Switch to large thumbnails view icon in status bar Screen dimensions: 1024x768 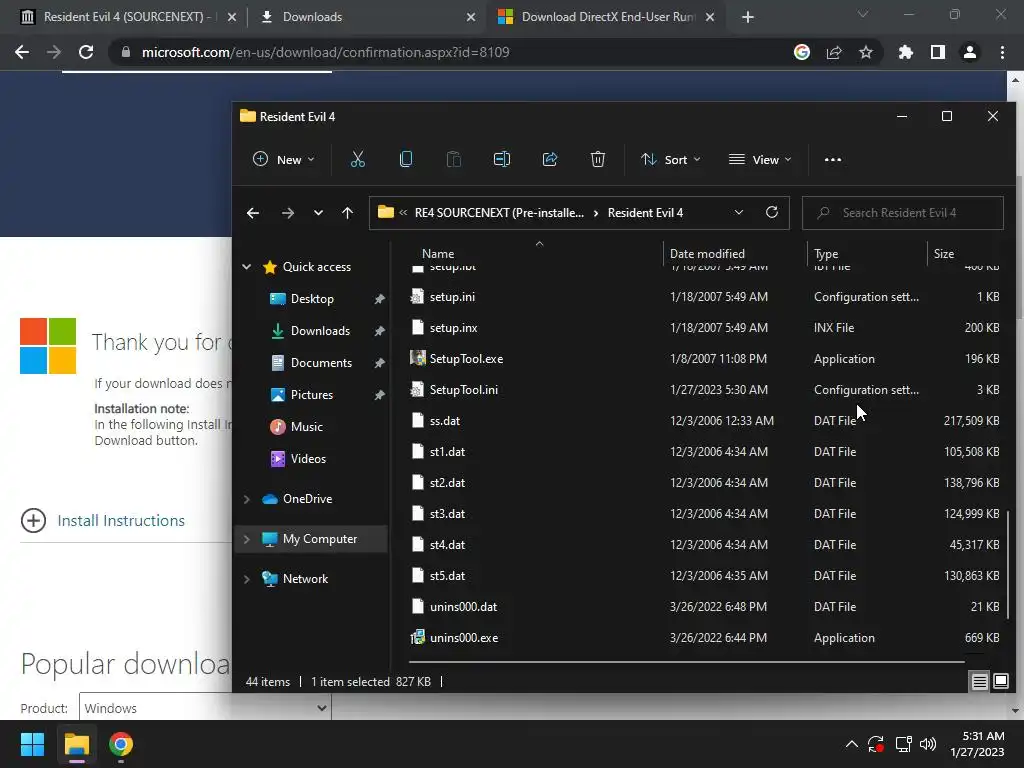[x=1000, y=682]
